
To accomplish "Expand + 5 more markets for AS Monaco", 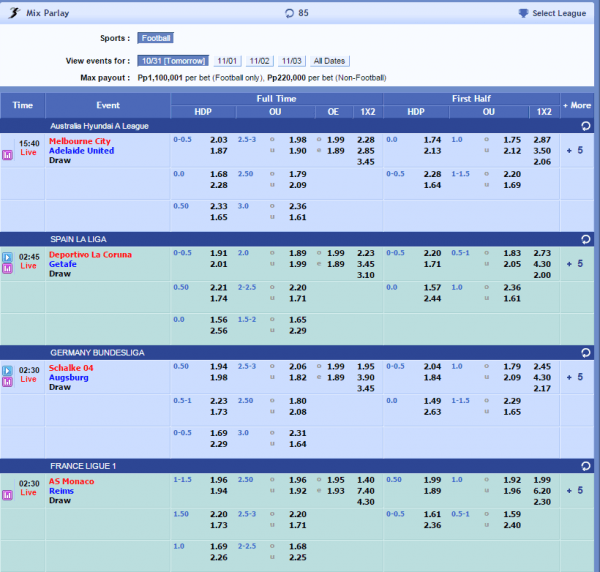I will click(575, 490).
